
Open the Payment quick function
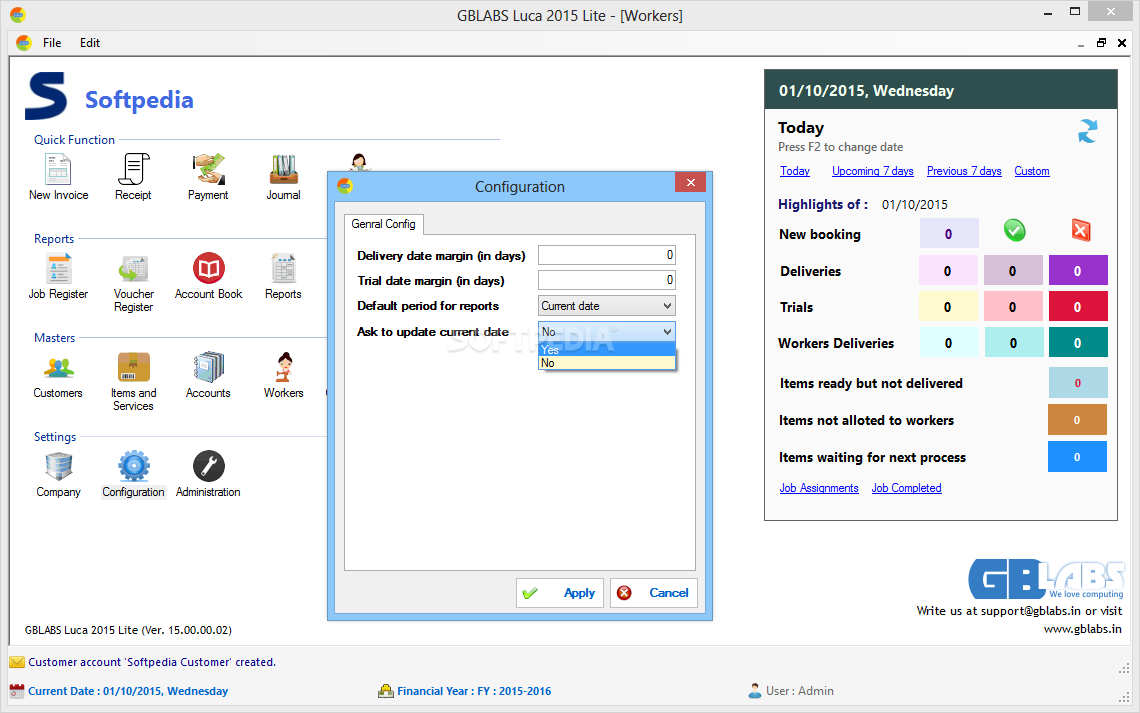pyautogui.click(x=208, y=177)
